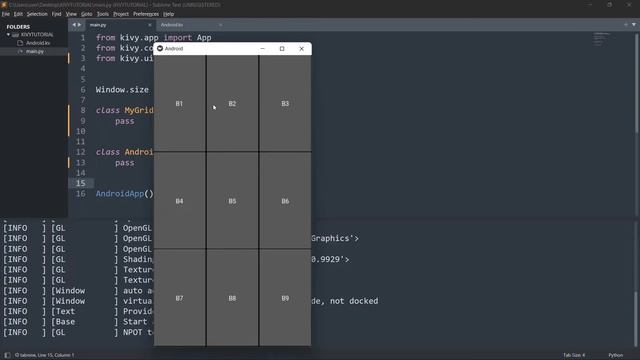The width and height of the screenshot is (640, 360).
Task: Close the Android app window
Action: [302, 49]
